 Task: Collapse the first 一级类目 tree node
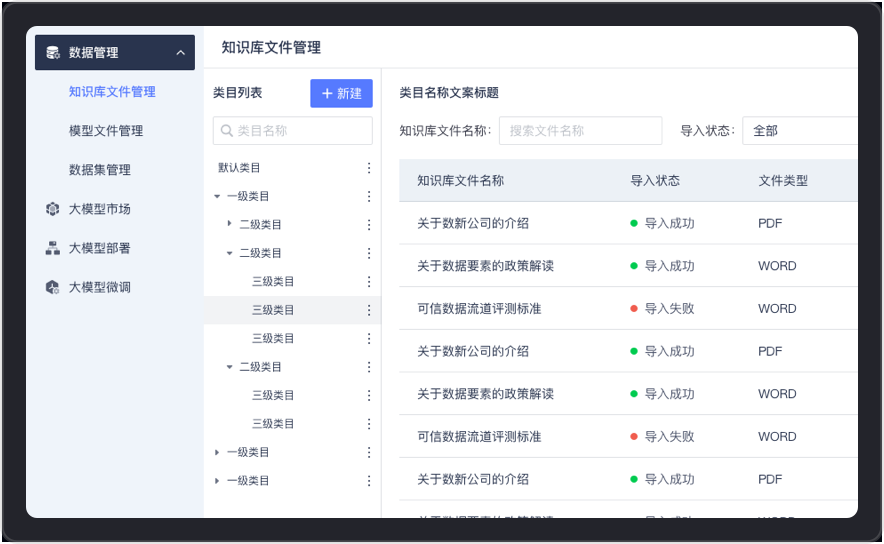217,197
